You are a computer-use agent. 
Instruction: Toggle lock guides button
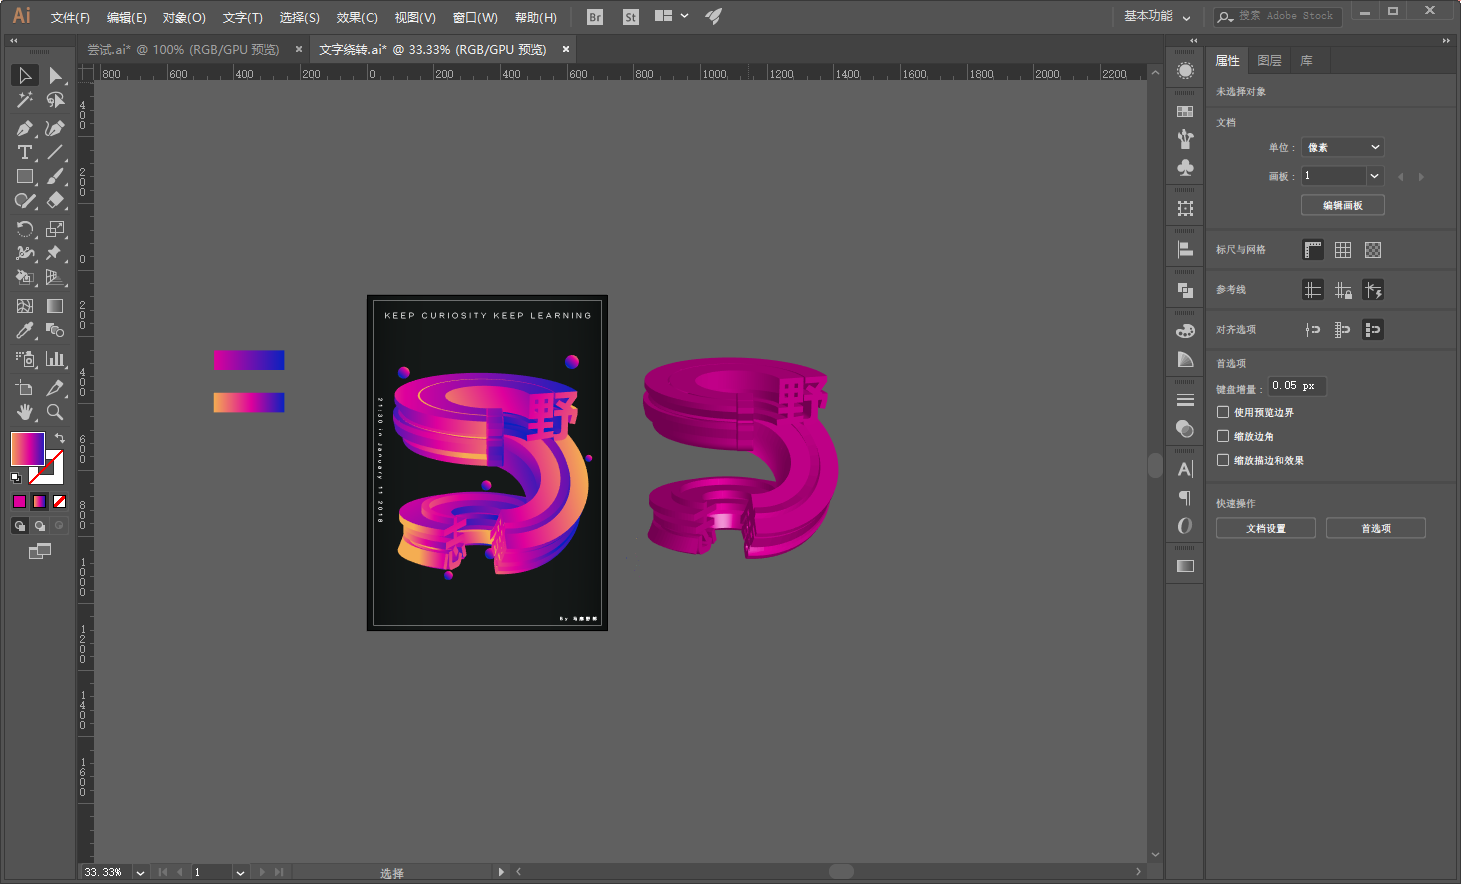pyautogui.click(x=1343, y=290)
